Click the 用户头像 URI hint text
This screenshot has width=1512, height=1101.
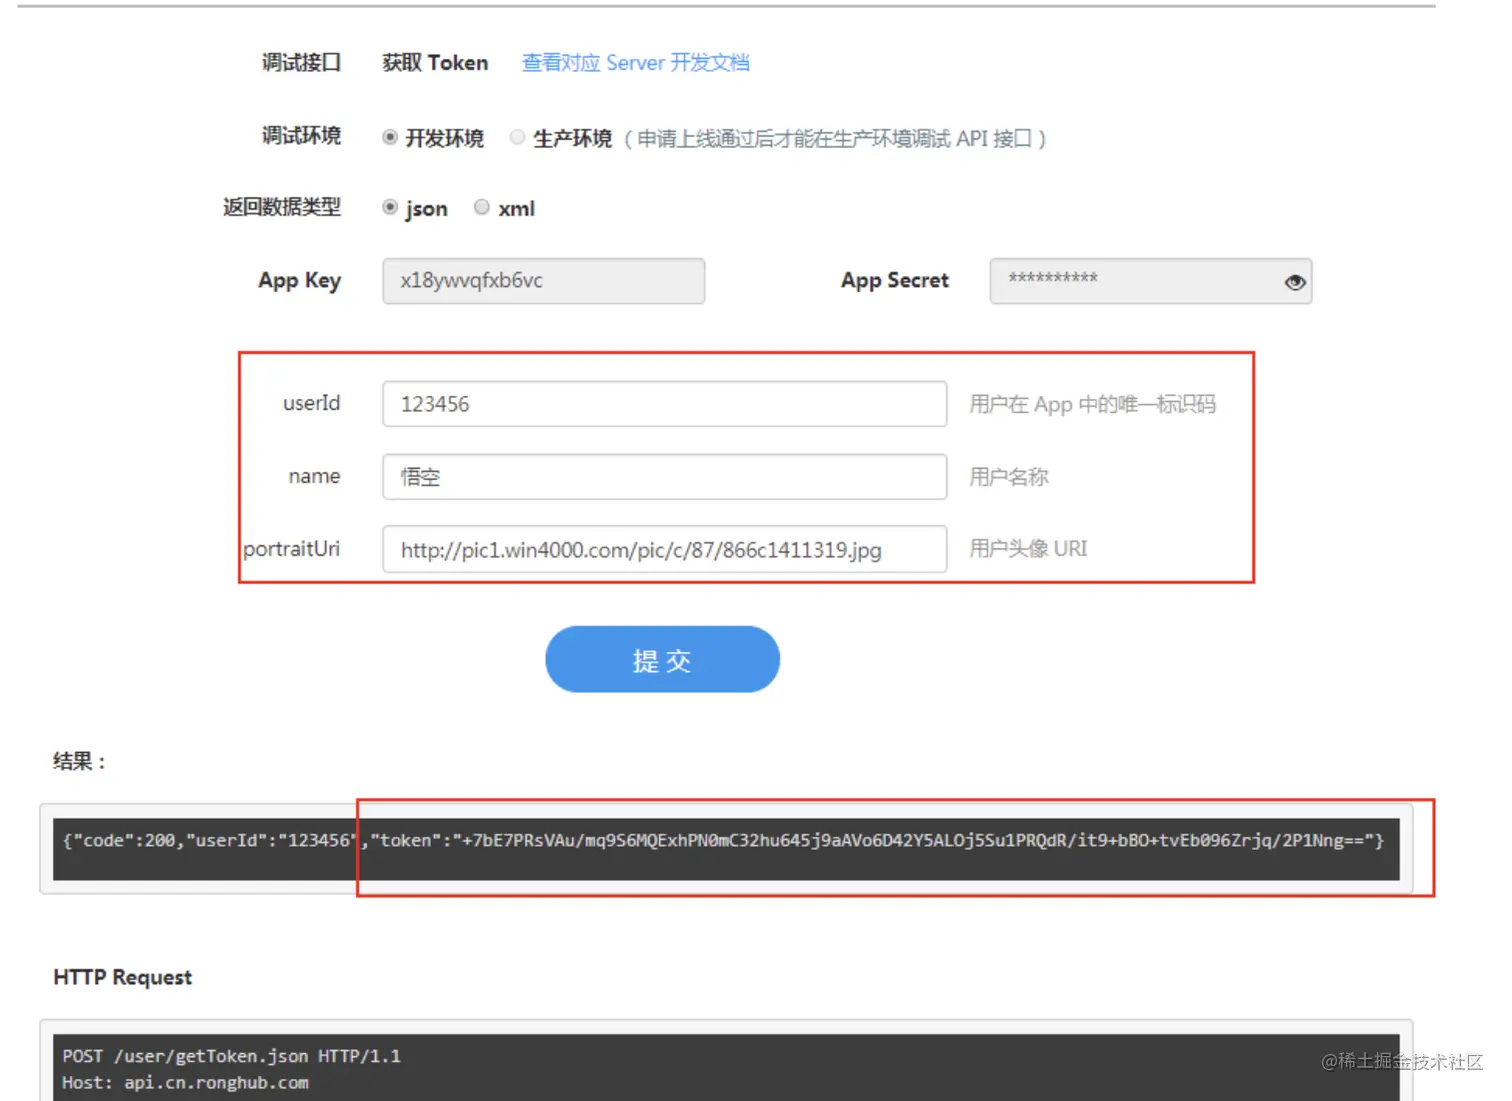pyautogui.click(x=1028, y=548)
